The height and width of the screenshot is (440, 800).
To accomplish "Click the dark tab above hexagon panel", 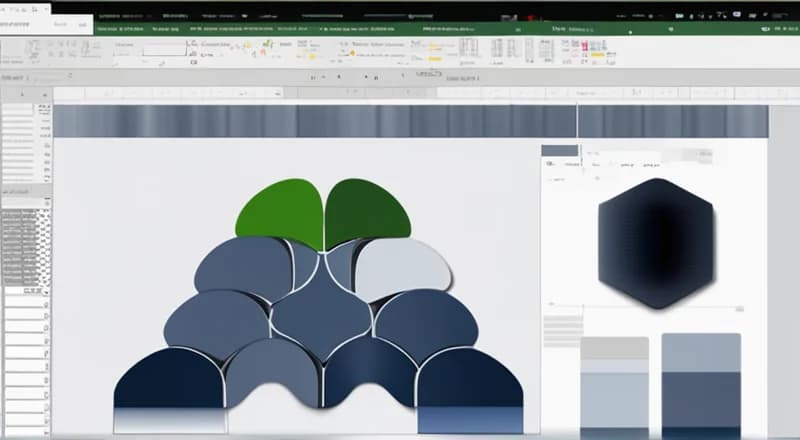I will pyautogui.click(x=559, y=151).
